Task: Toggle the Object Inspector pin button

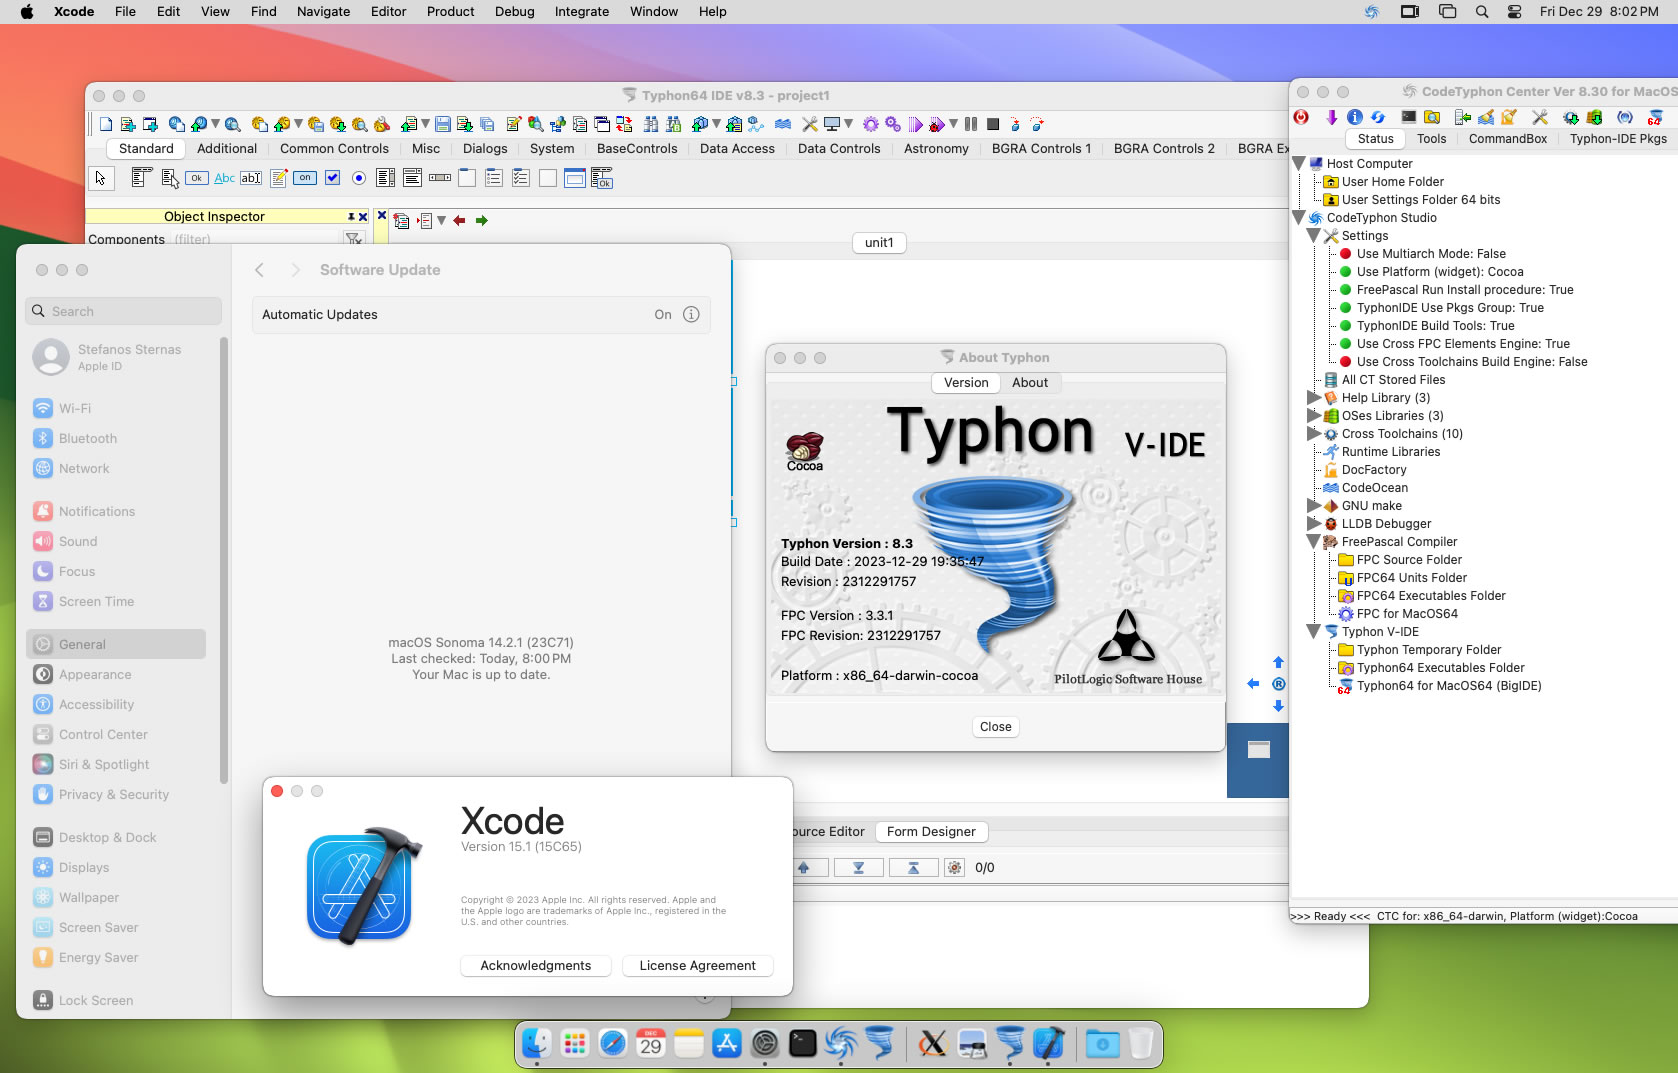Action: coord(351,216)
